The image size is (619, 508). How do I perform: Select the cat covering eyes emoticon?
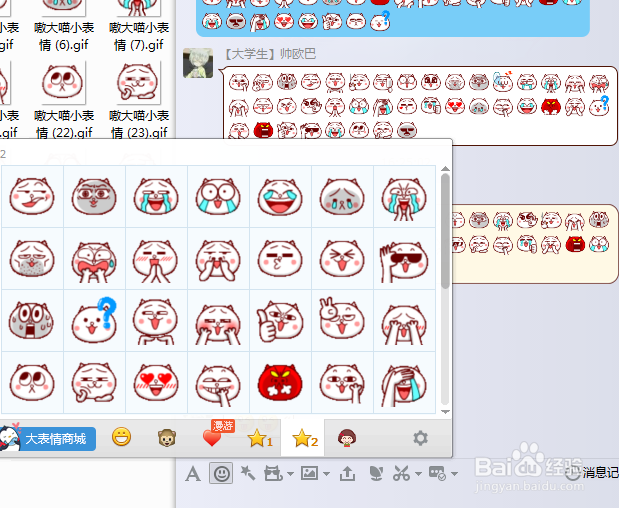point(404,321)
